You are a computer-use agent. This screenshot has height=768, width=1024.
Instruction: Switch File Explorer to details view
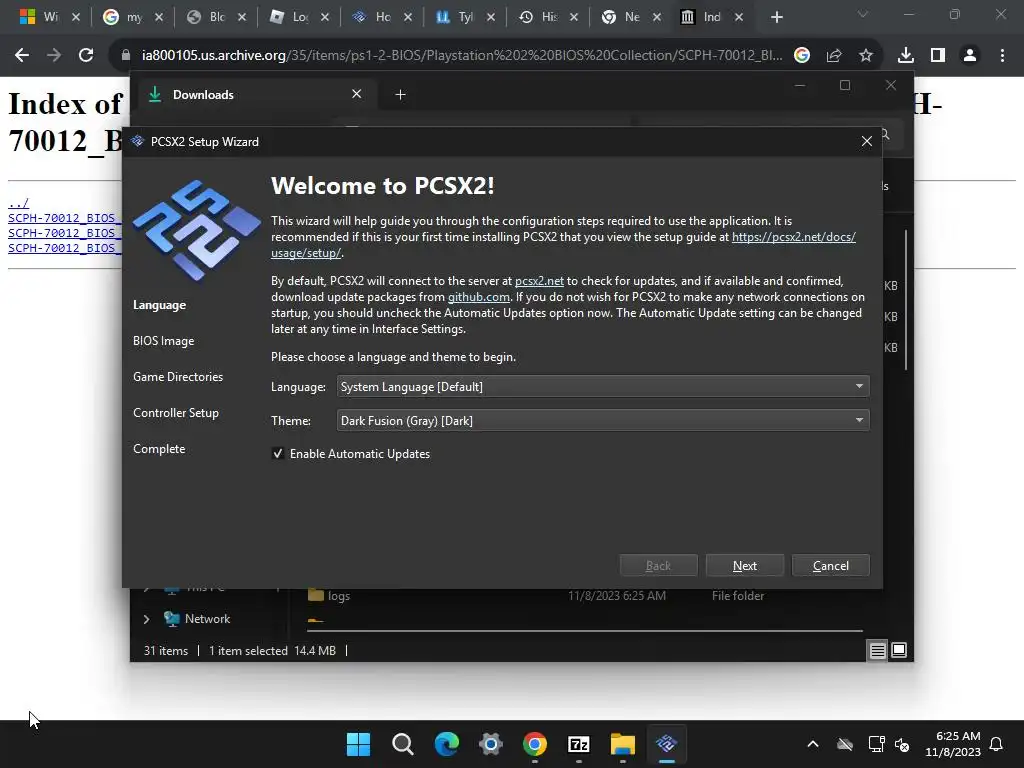(x=878, y=650)
